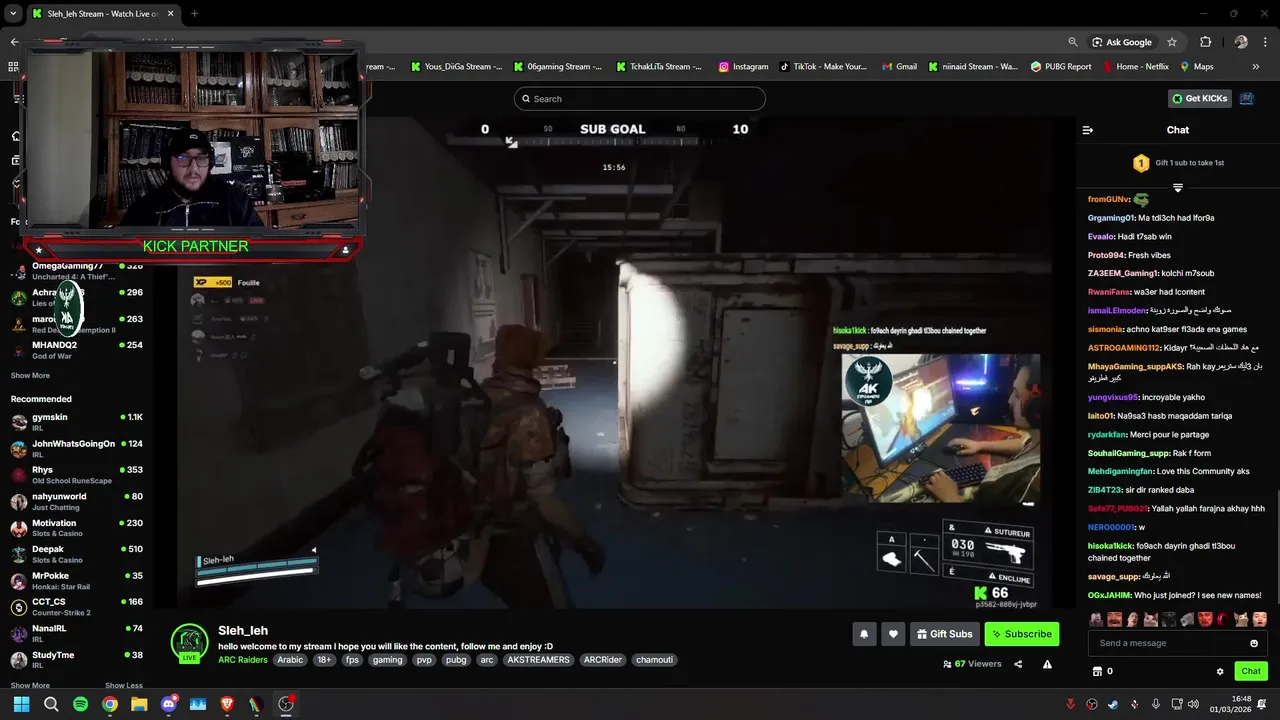
Task: Open the Windows Start menu
Action: pos(21,704)
